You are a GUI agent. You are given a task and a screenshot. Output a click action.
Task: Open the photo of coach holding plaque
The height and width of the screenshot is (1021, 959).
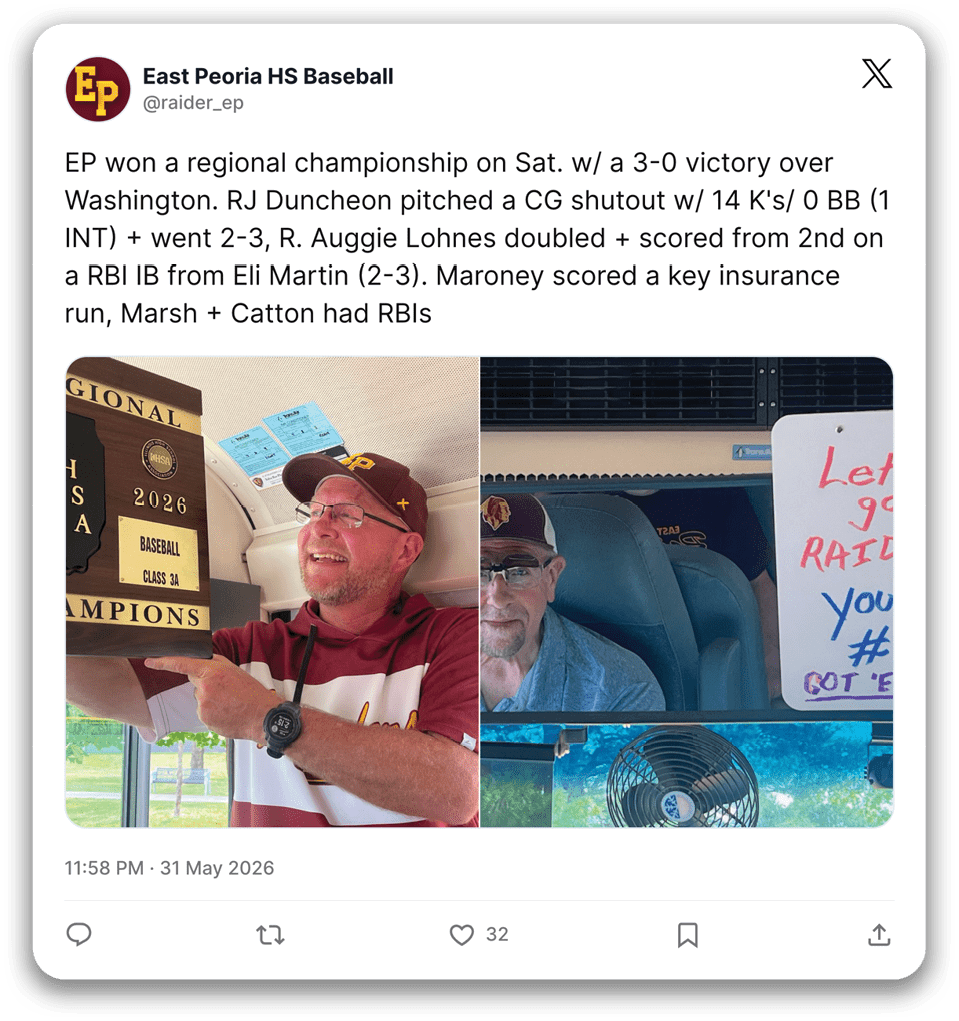click(272, 592)
